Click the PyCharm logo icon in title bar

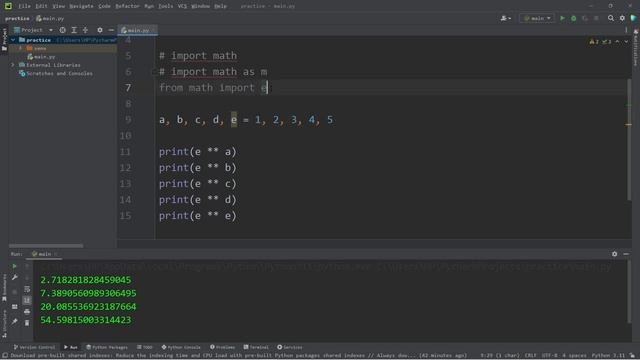pyautogui.click(x=8, y=6)
